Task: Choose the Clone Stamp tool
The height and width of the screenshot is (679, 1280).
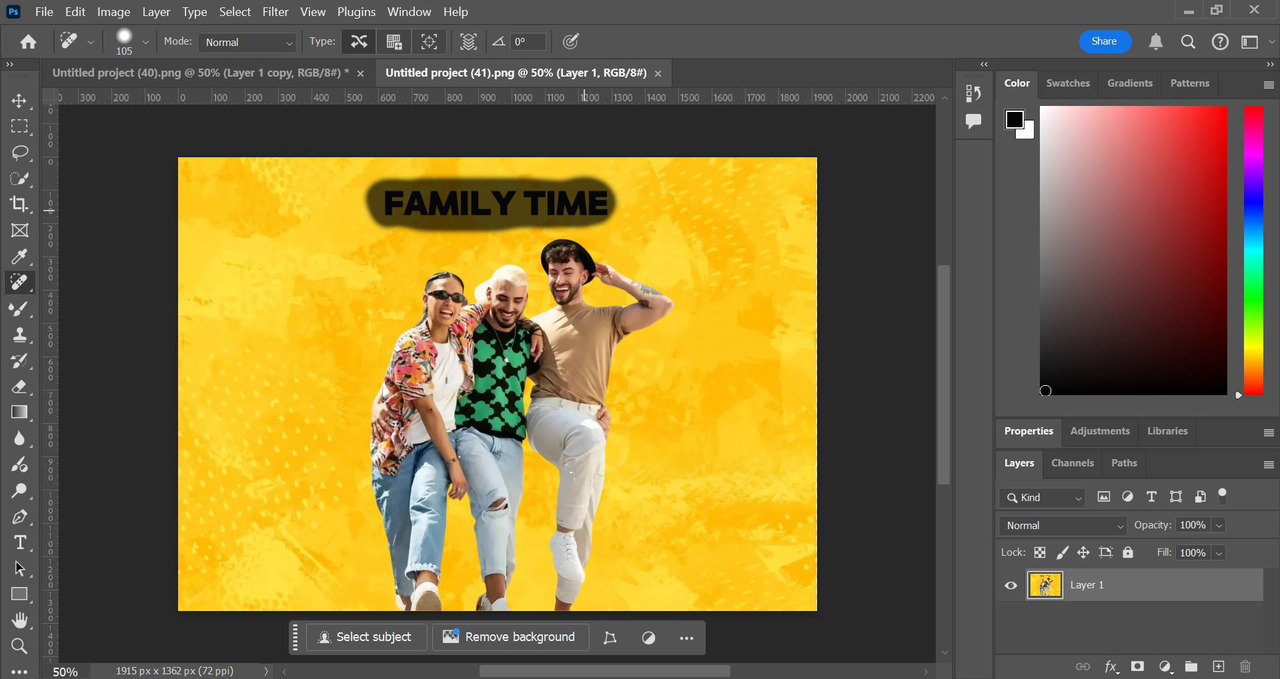Action: pyautogui.click(x=19, y=335)
